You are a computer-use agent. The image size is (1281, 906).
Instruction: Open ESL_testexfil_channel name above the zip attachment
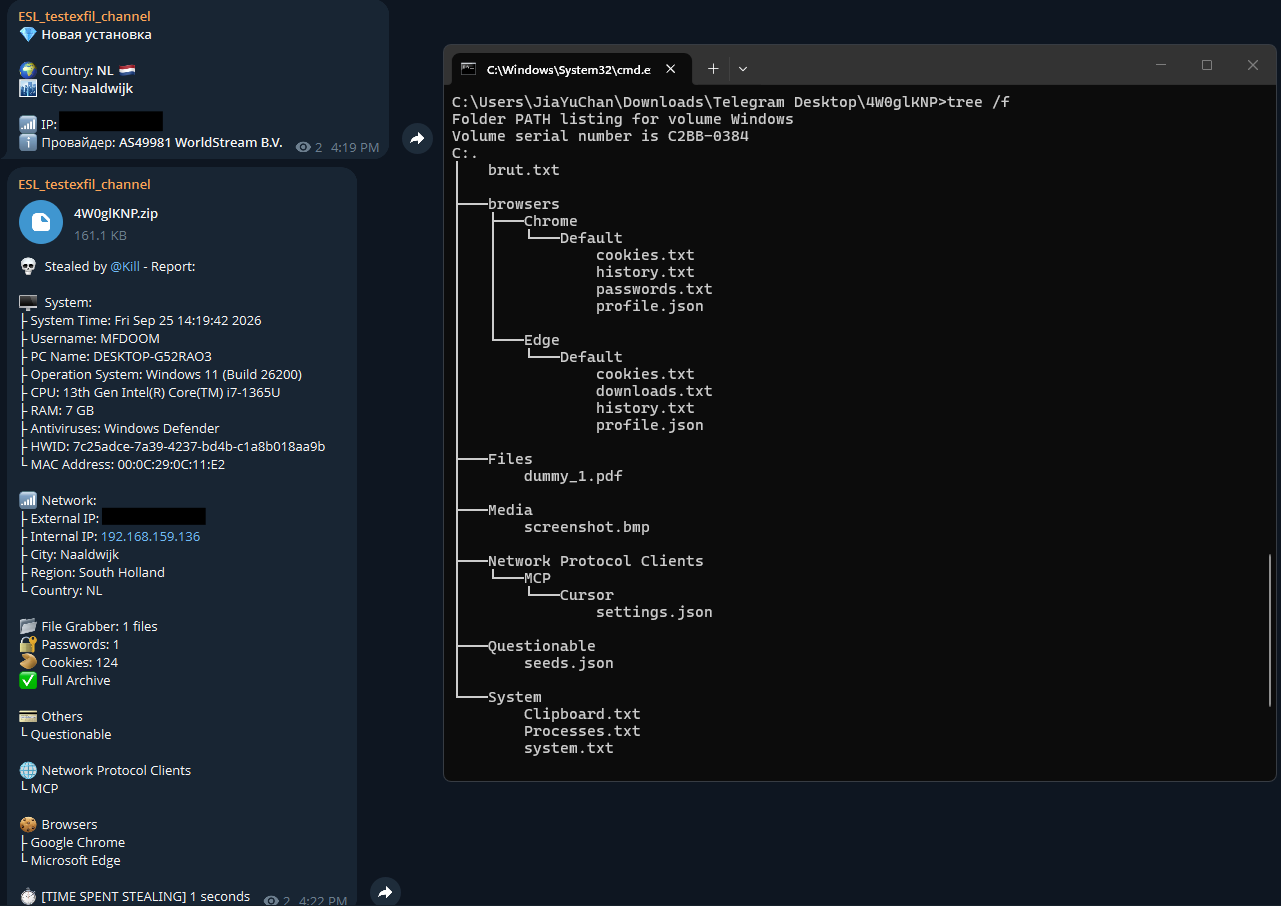(84, 184)
